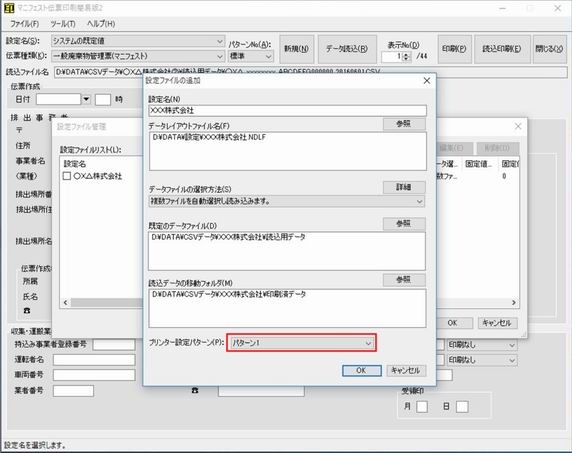Open the 伝票種類 dropdown

pos(138,56)
